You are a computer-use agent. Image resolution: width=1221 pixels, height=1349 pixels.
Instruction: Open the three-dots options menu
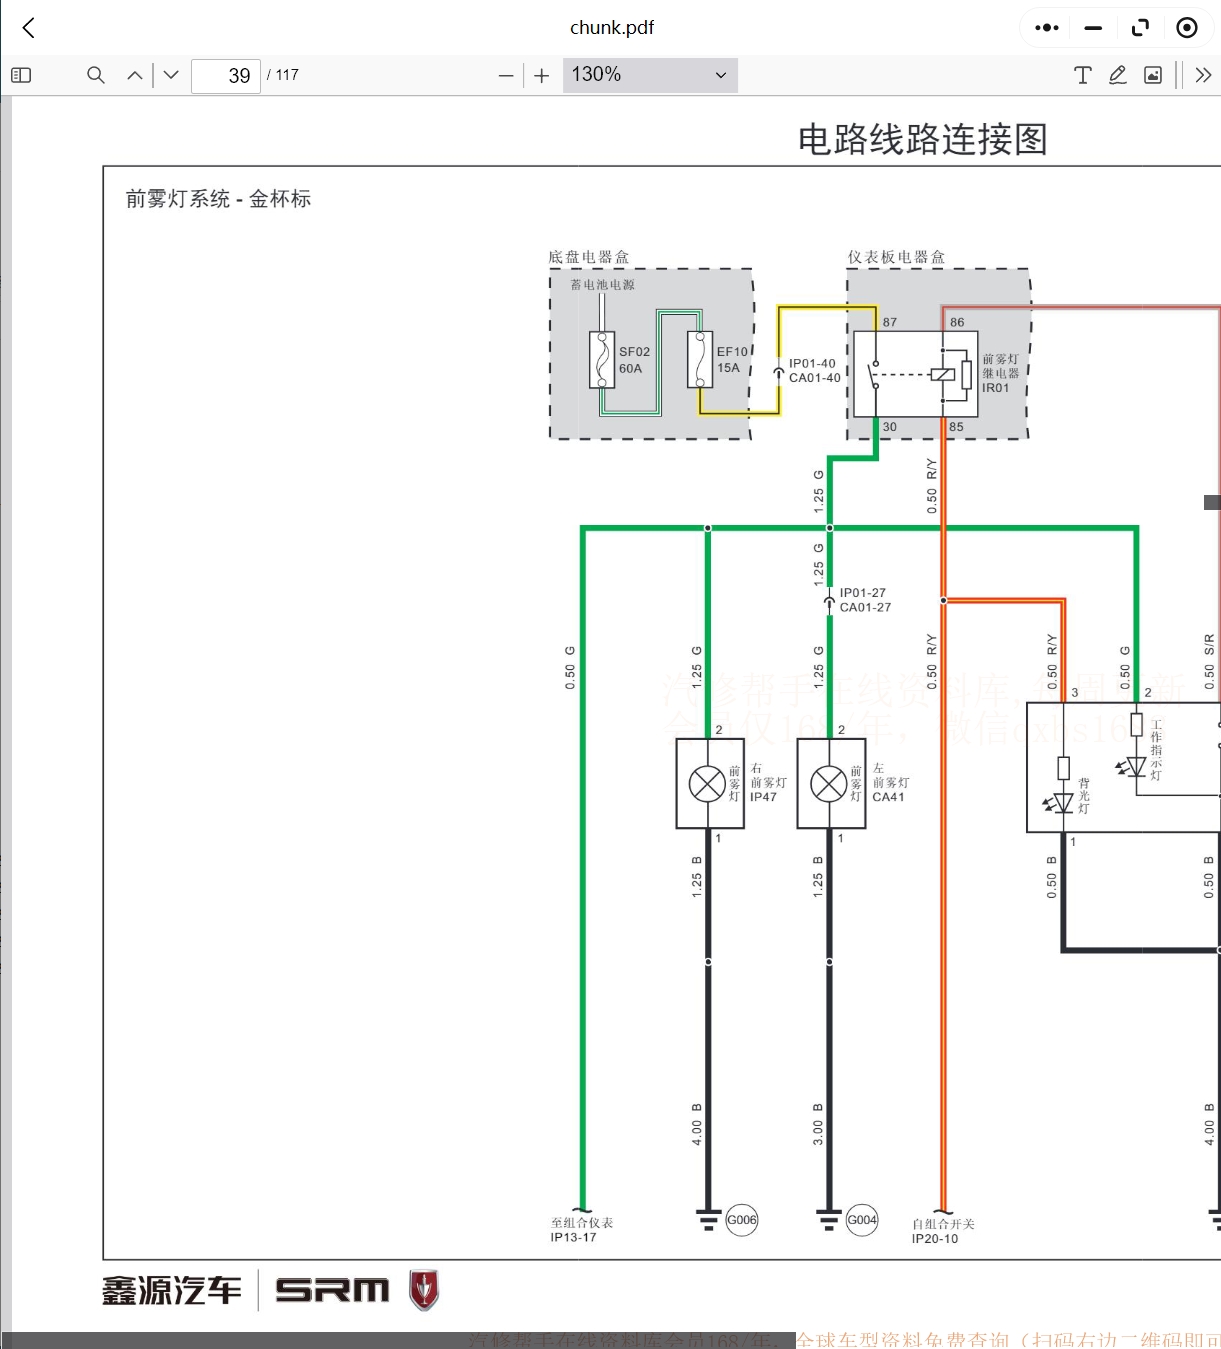[1046, 27]
